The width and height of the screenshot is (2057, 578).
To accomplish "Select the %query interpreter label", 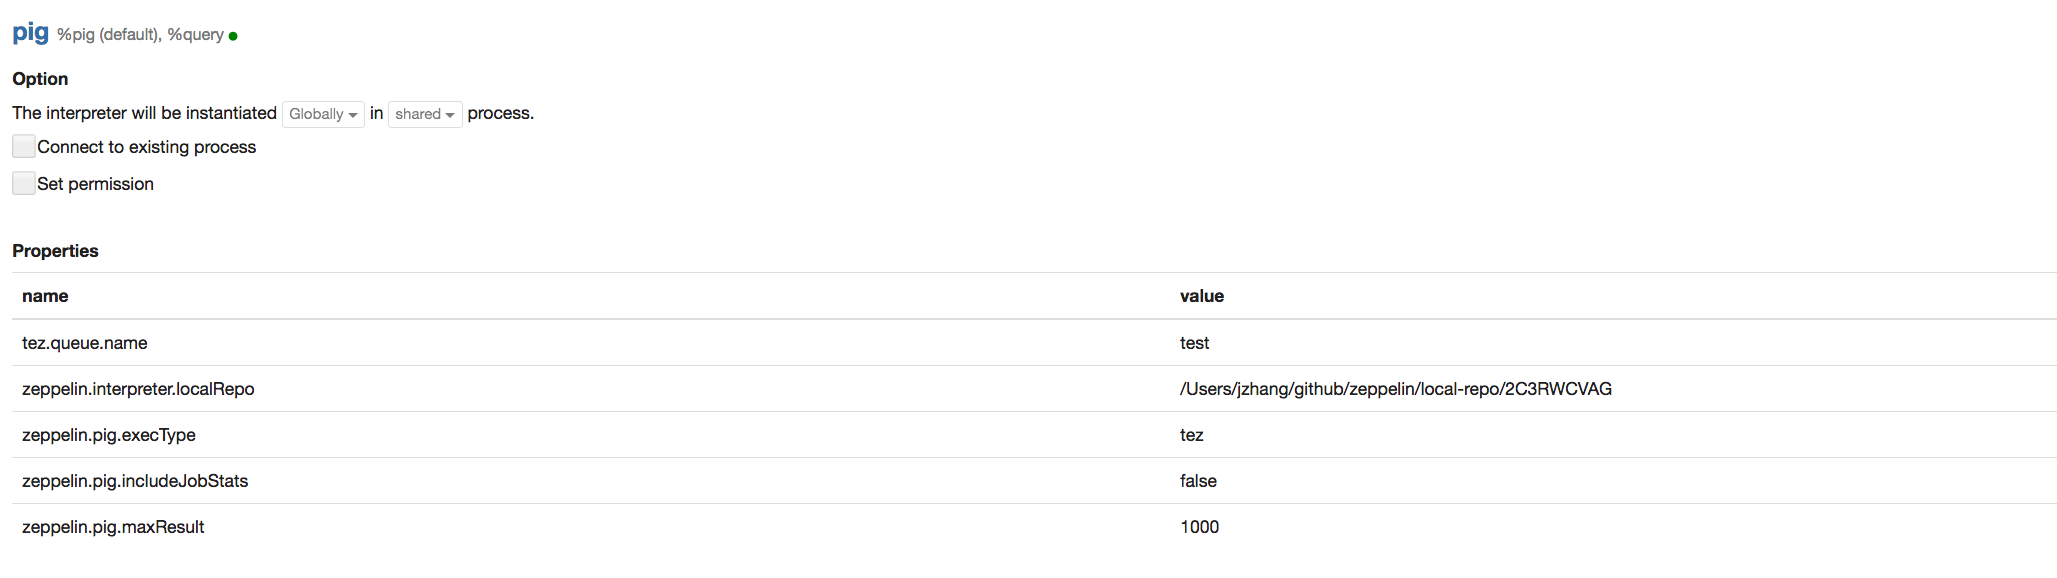I will [x=194, y=35].
